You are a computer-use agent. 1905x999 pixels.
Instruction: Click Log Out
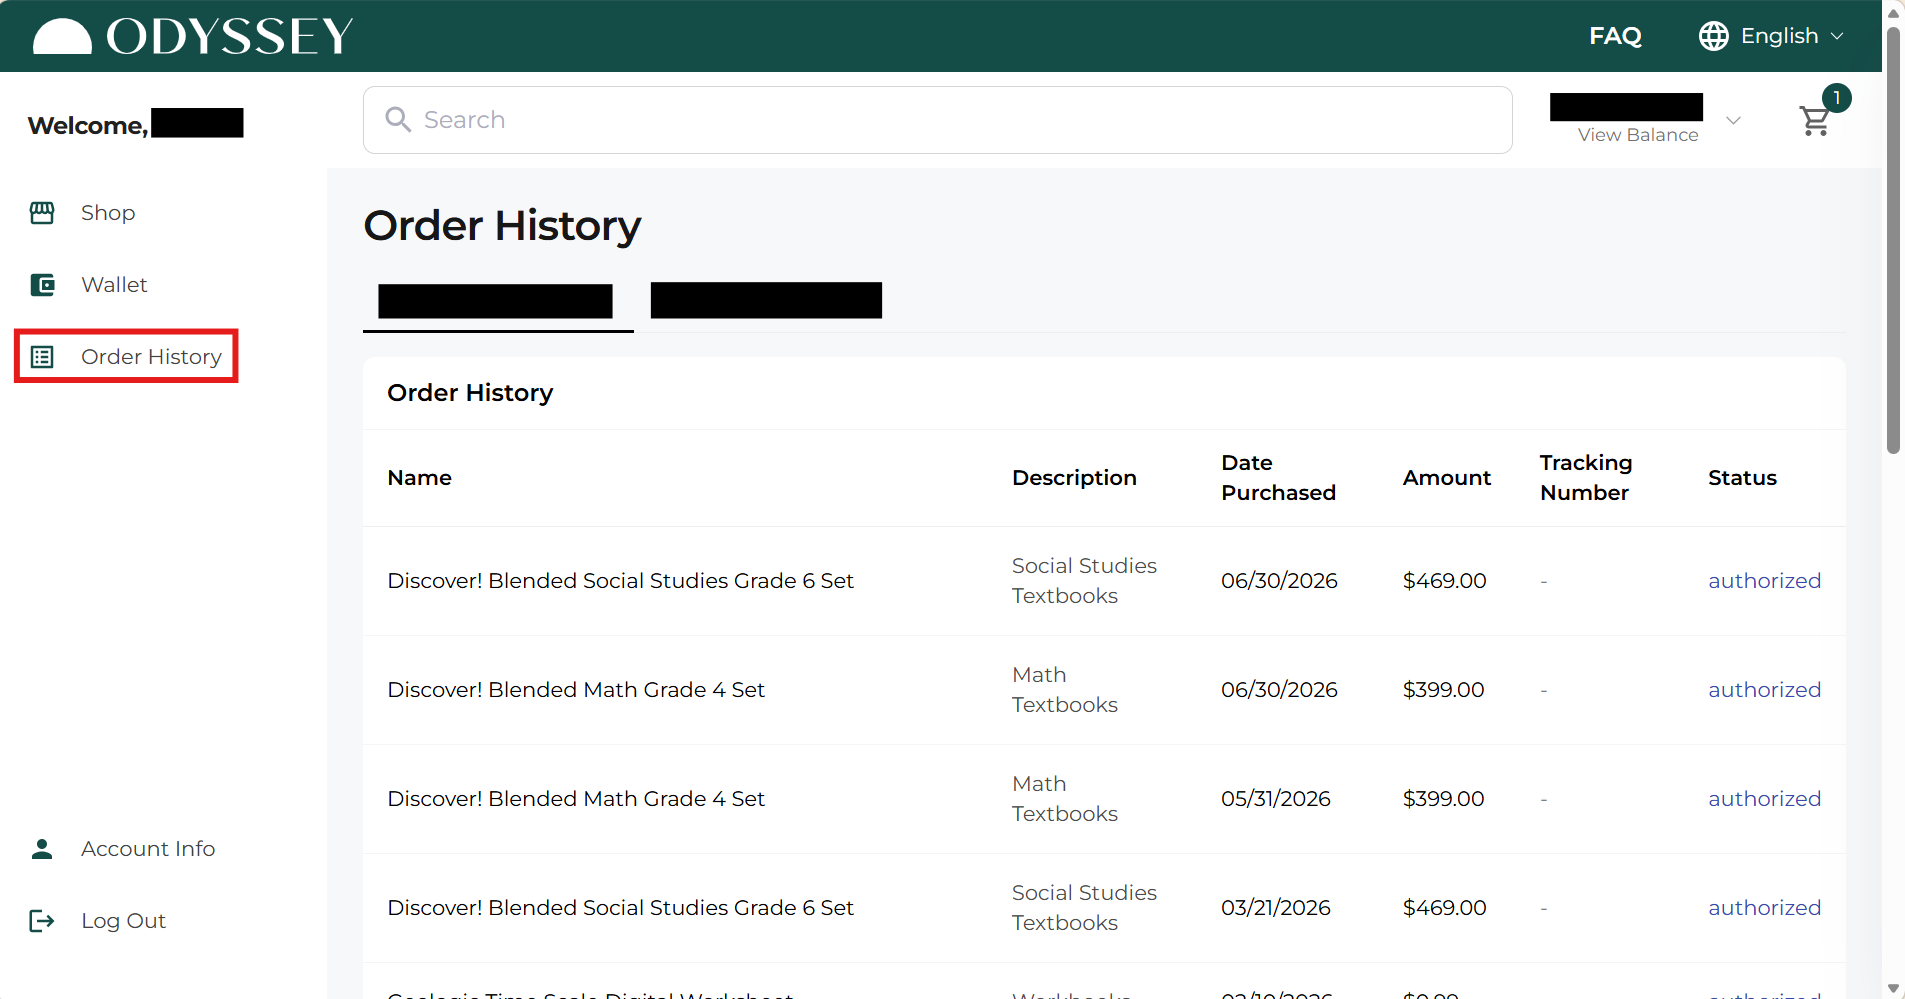pos(123,921)
